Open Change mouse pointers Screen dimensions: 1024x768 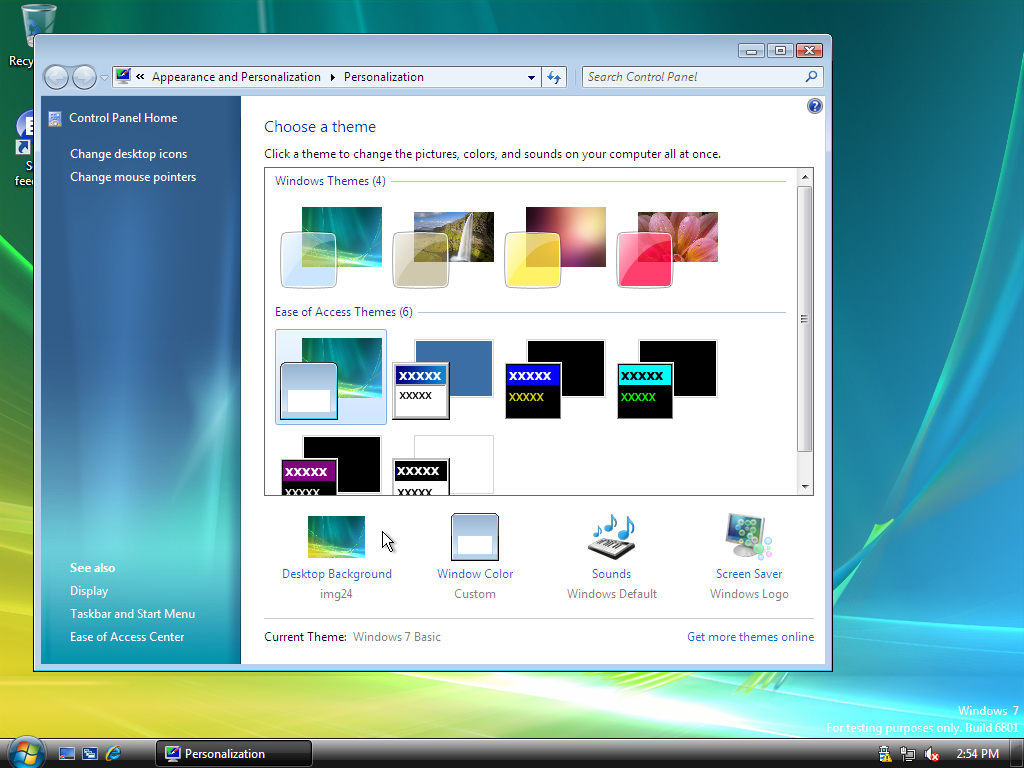point(133,176)
